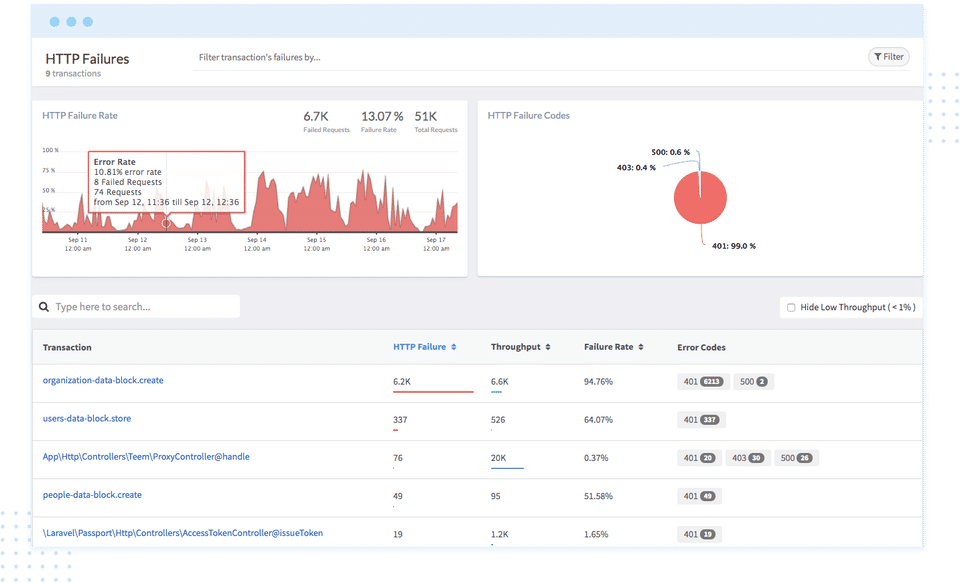Sort by Failure Rate column arrows
This screenshot has height=583, width=960.
point(641,347)
